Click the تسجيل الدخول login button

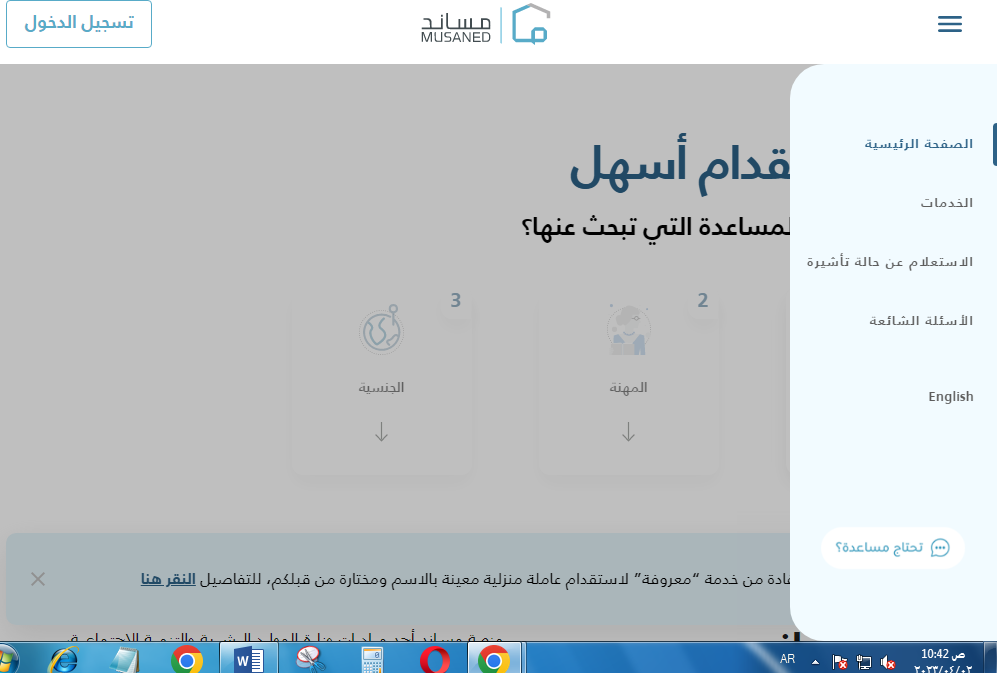[x=79, y=24]
